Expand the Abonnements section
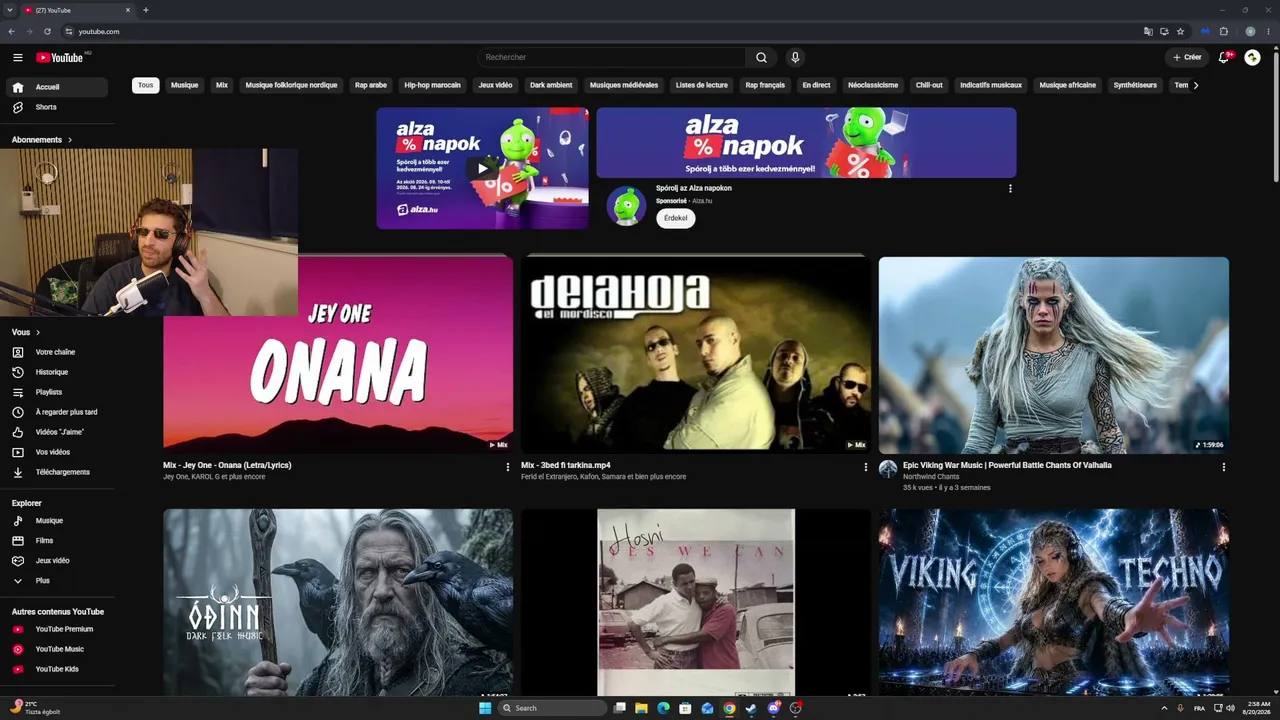The height and width of the screenshot is (720, 1280). [x=42, y=140]
